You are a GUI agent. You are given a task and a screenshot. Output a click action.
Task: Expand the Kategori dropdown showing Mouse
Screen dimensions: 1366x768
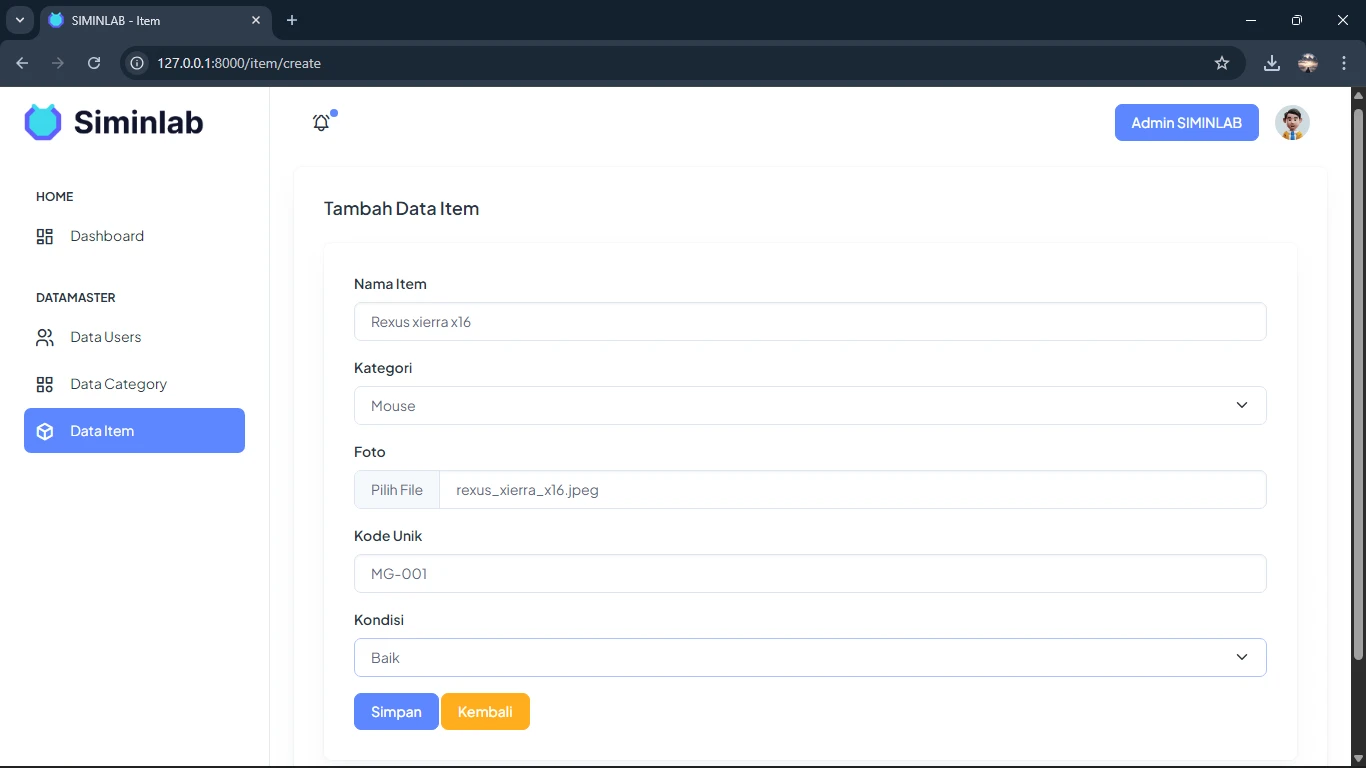(x=809, y=406)
